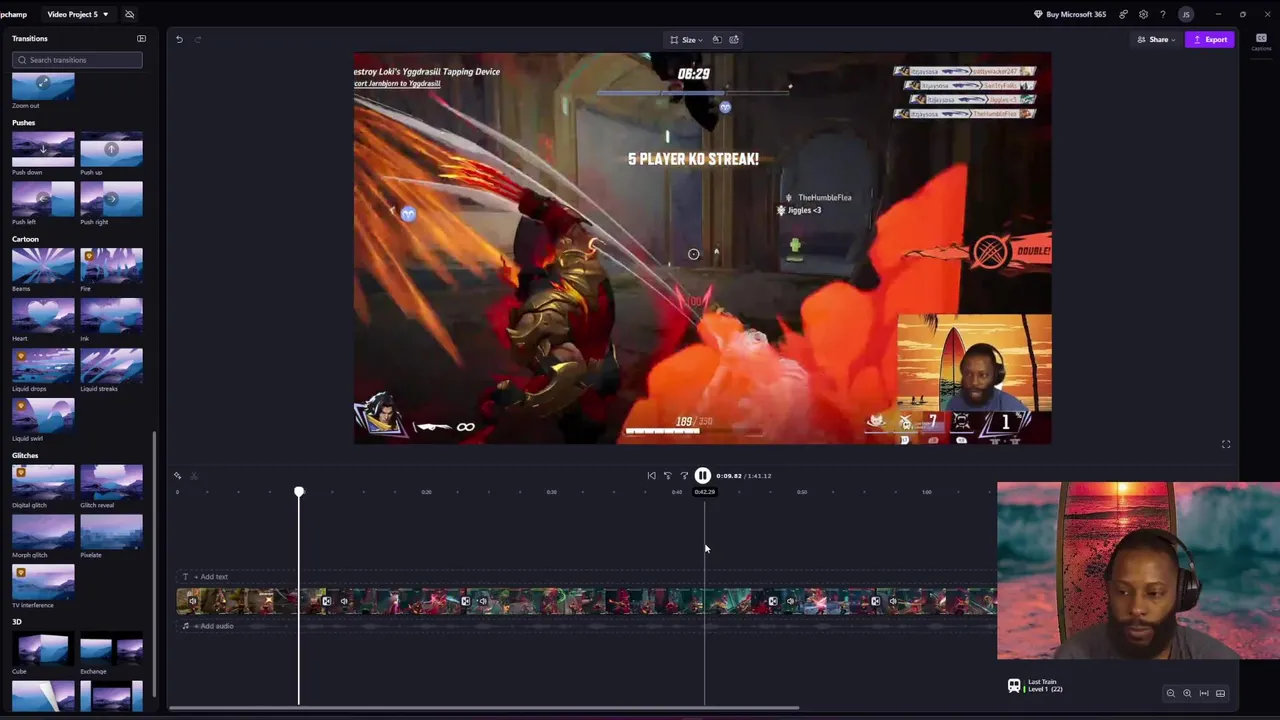Select the Zoom out transition

(x=43, y=87)
